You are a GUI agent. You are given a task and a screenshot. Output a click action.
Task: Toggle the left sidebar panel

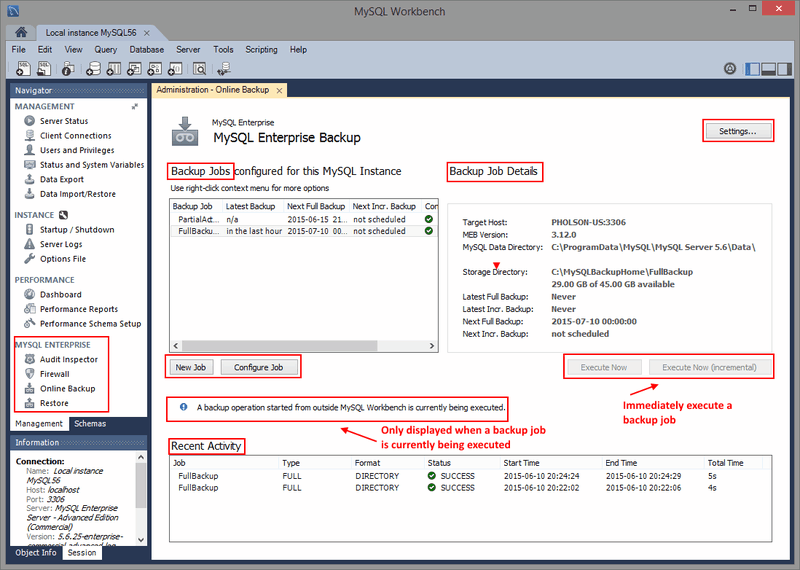click(x=753, y=69)
